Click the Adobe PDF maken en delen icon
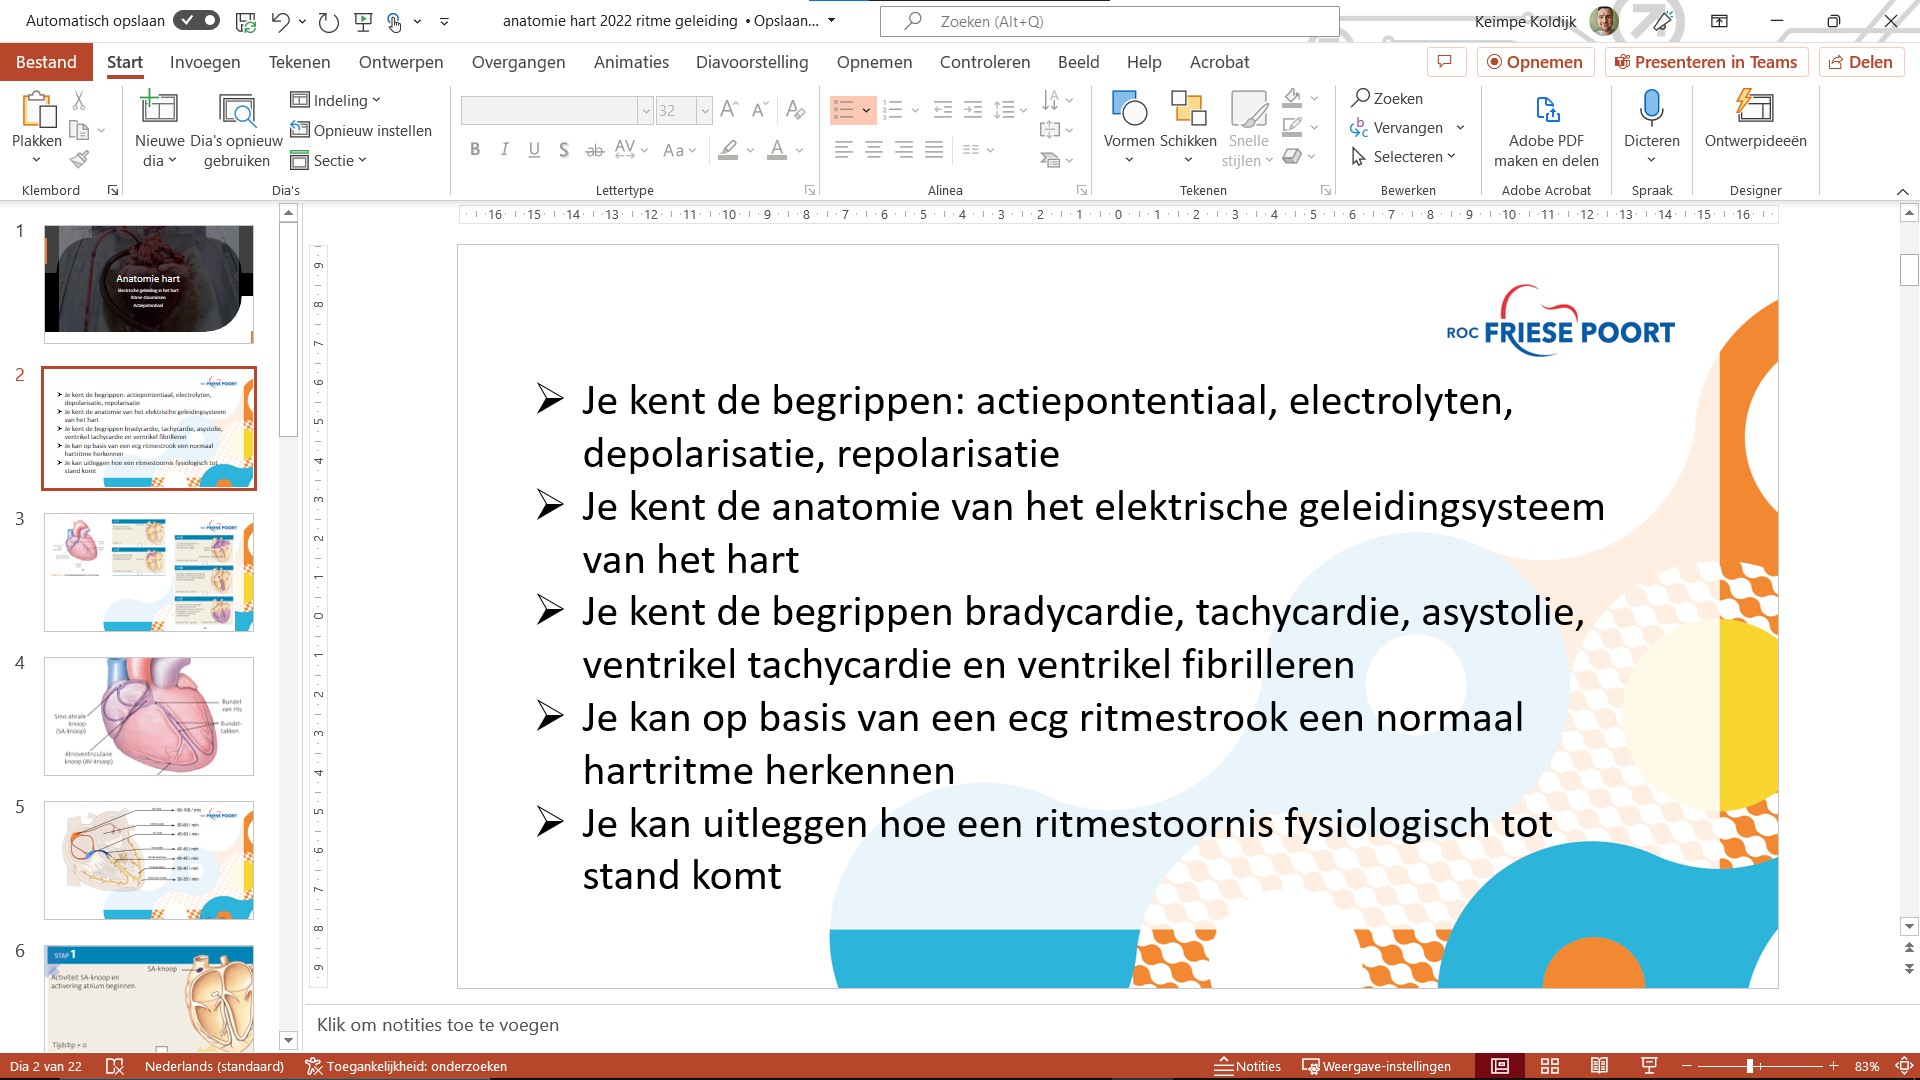The height and width of the screenshot is (1080, 1920). [x=1546, y=108]
